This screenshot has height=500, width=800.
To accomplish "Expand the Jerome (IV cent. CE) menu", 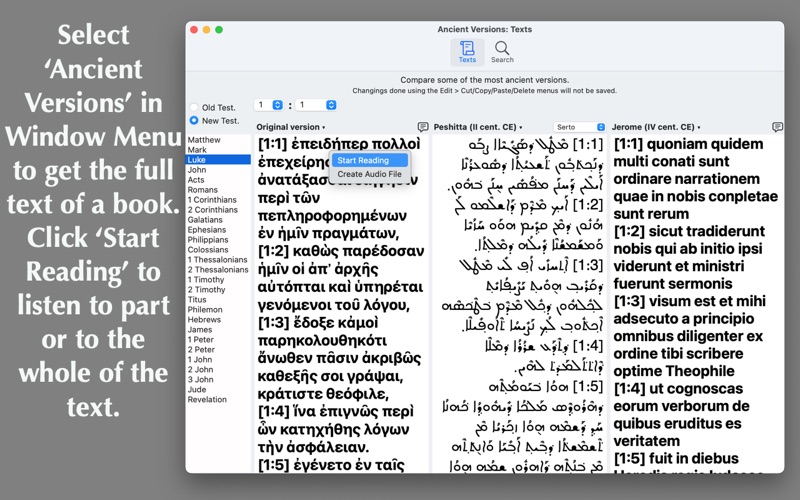I will point(656,127).
